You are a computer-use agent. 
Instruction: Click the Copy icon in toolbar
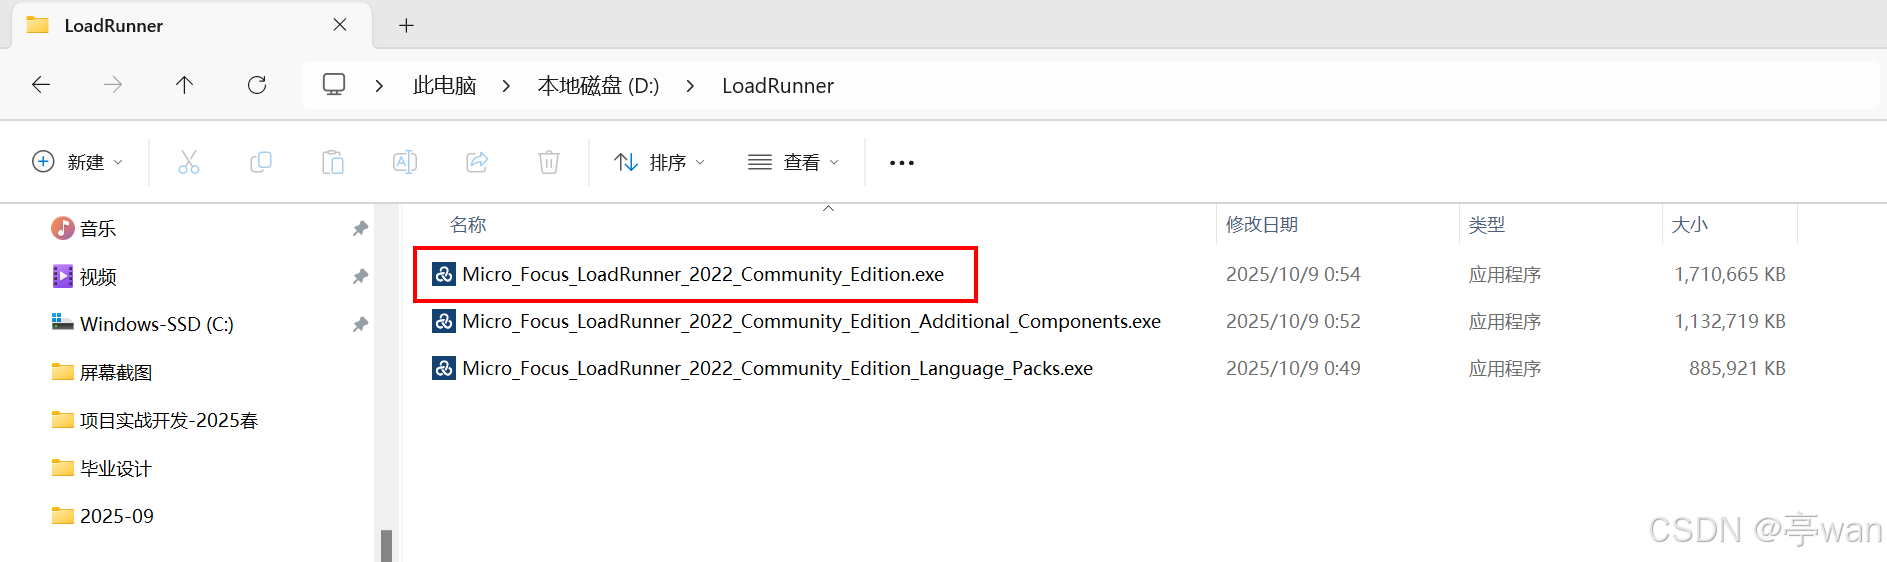point(261,162)
